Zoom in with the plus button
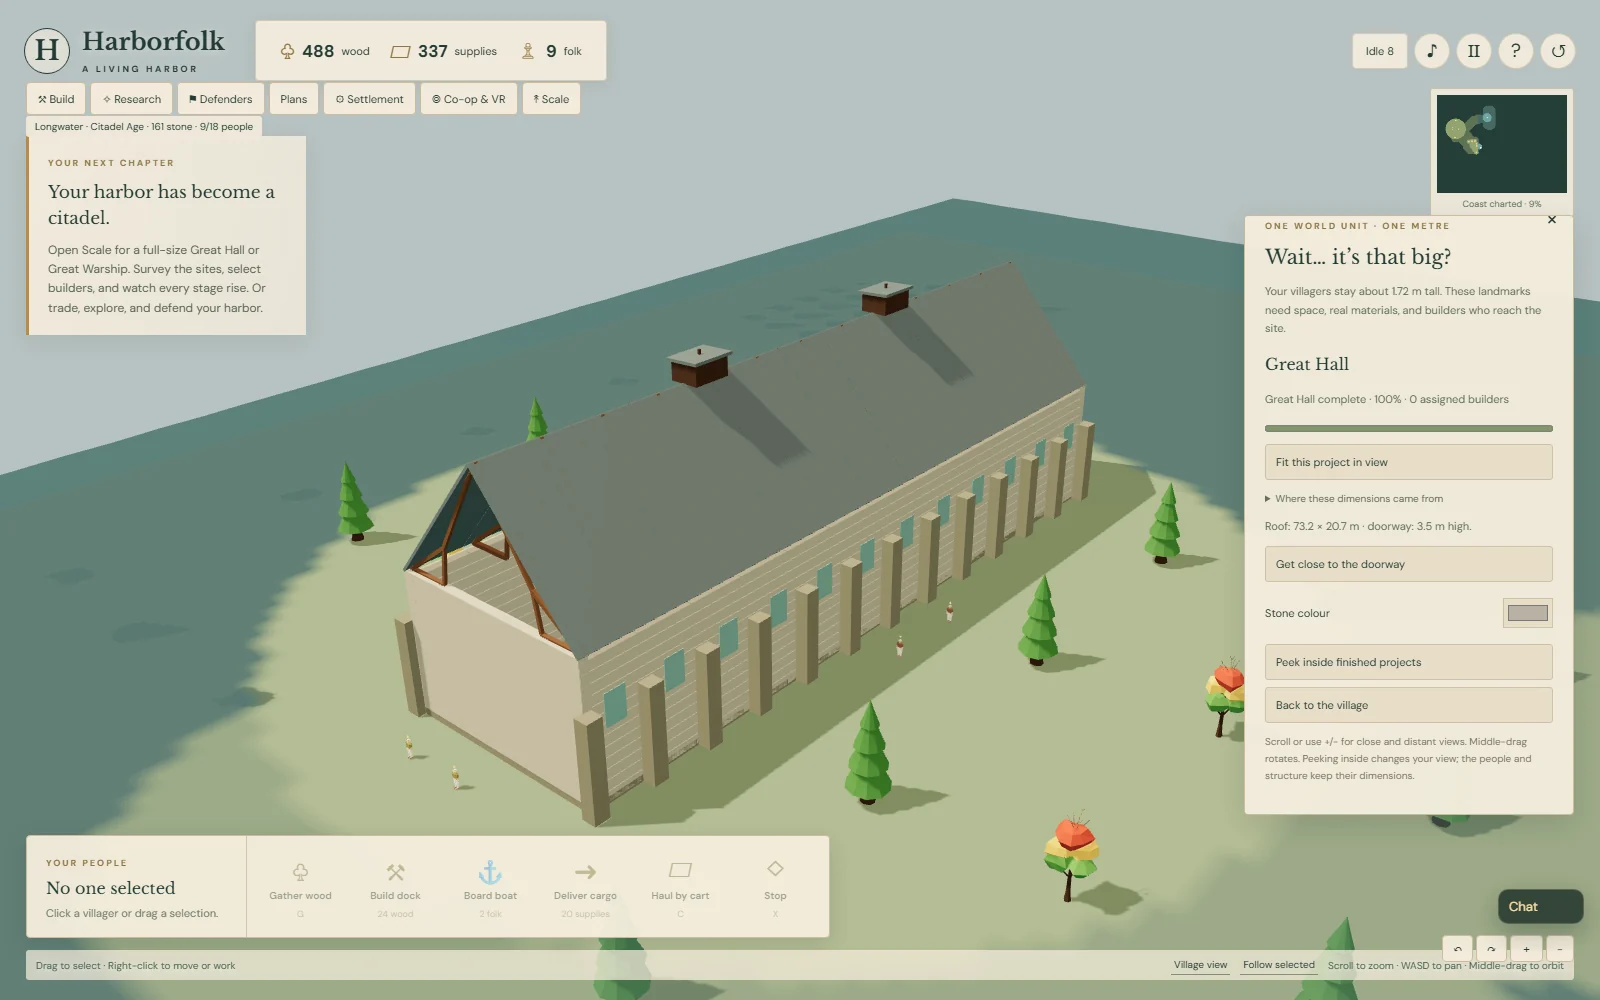 pyautogui.click(x=1526, y=949)
